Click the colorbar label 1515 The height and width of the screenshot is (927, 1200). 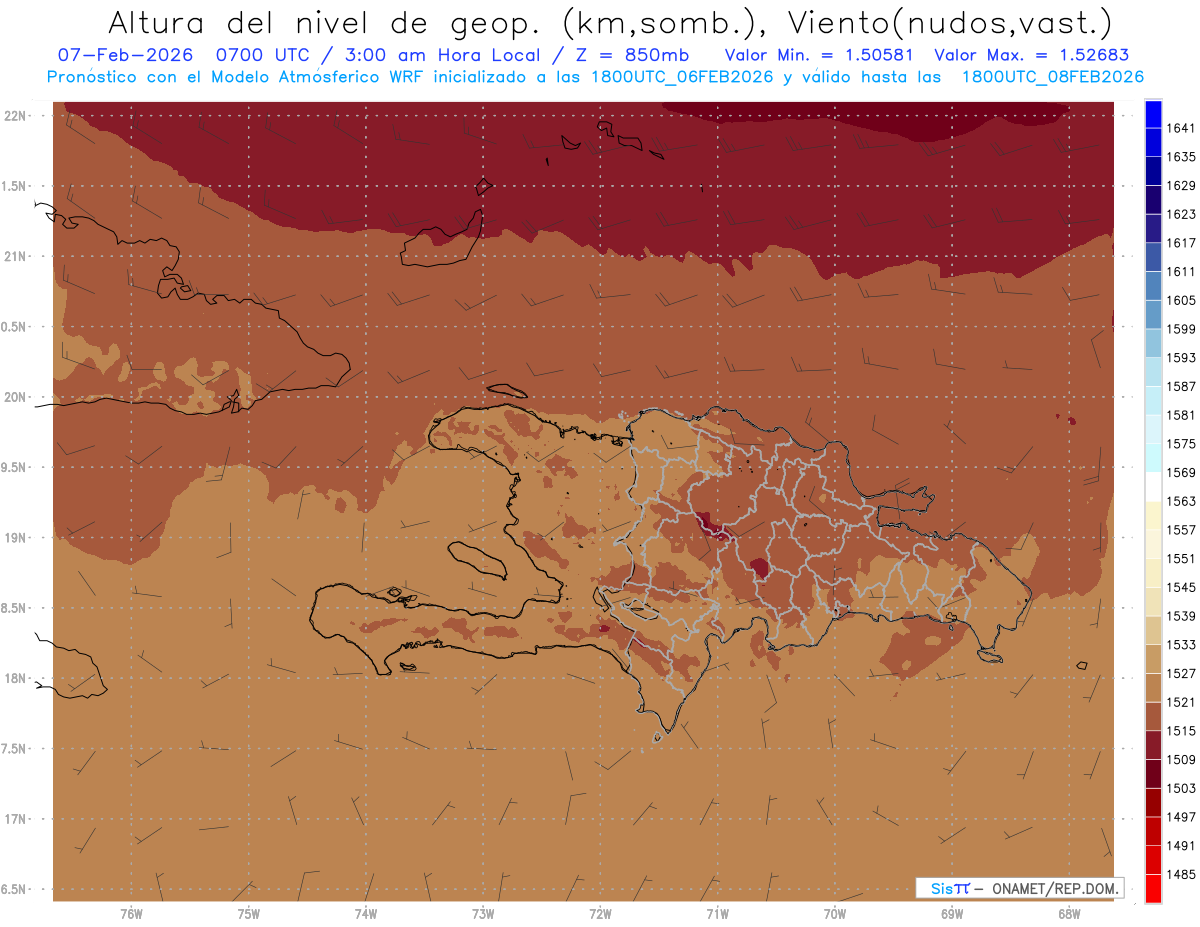(1181, 732)
